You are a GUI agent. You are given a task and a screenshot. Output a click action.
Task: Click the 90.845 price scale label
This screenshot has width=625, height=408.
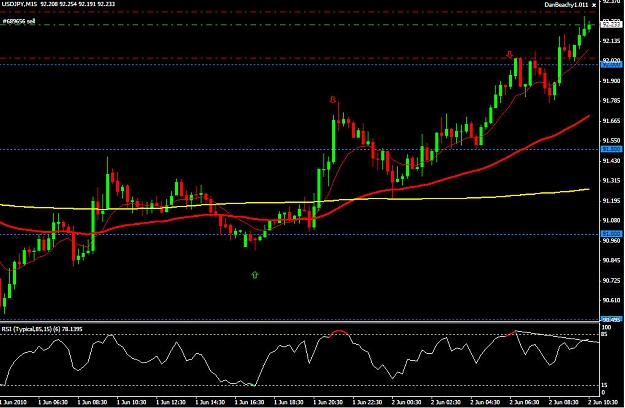click(612, 260)
